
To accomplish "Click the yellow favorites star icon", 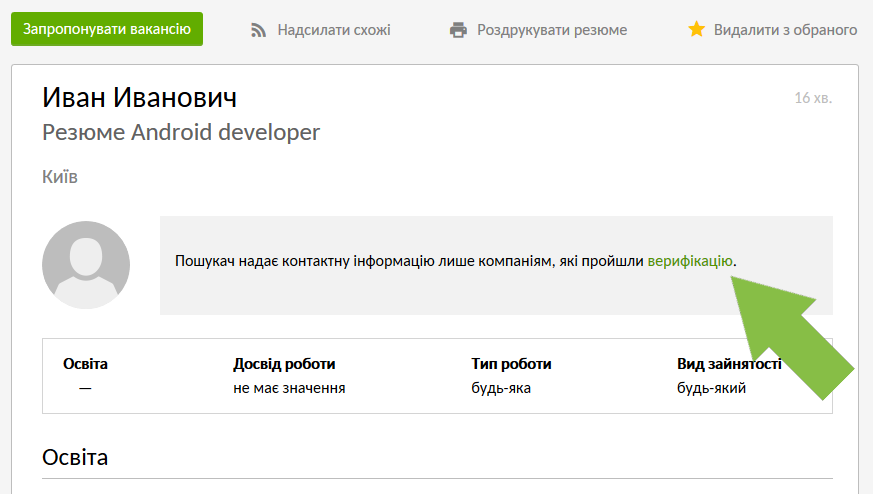I will click(697, 29).
